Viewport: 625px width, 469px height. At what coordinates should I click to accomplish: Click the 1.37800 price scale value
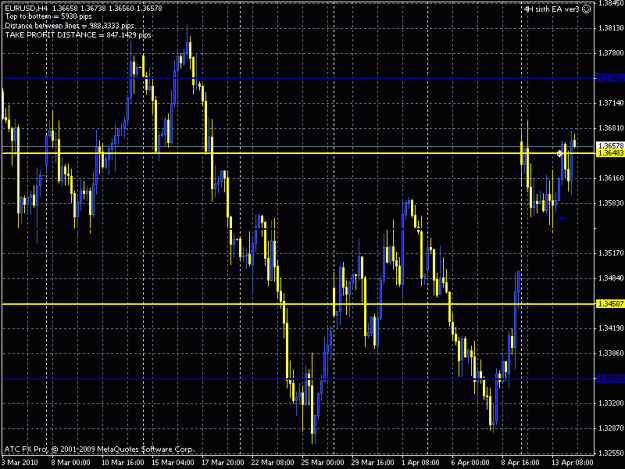(x=610, y=53)
